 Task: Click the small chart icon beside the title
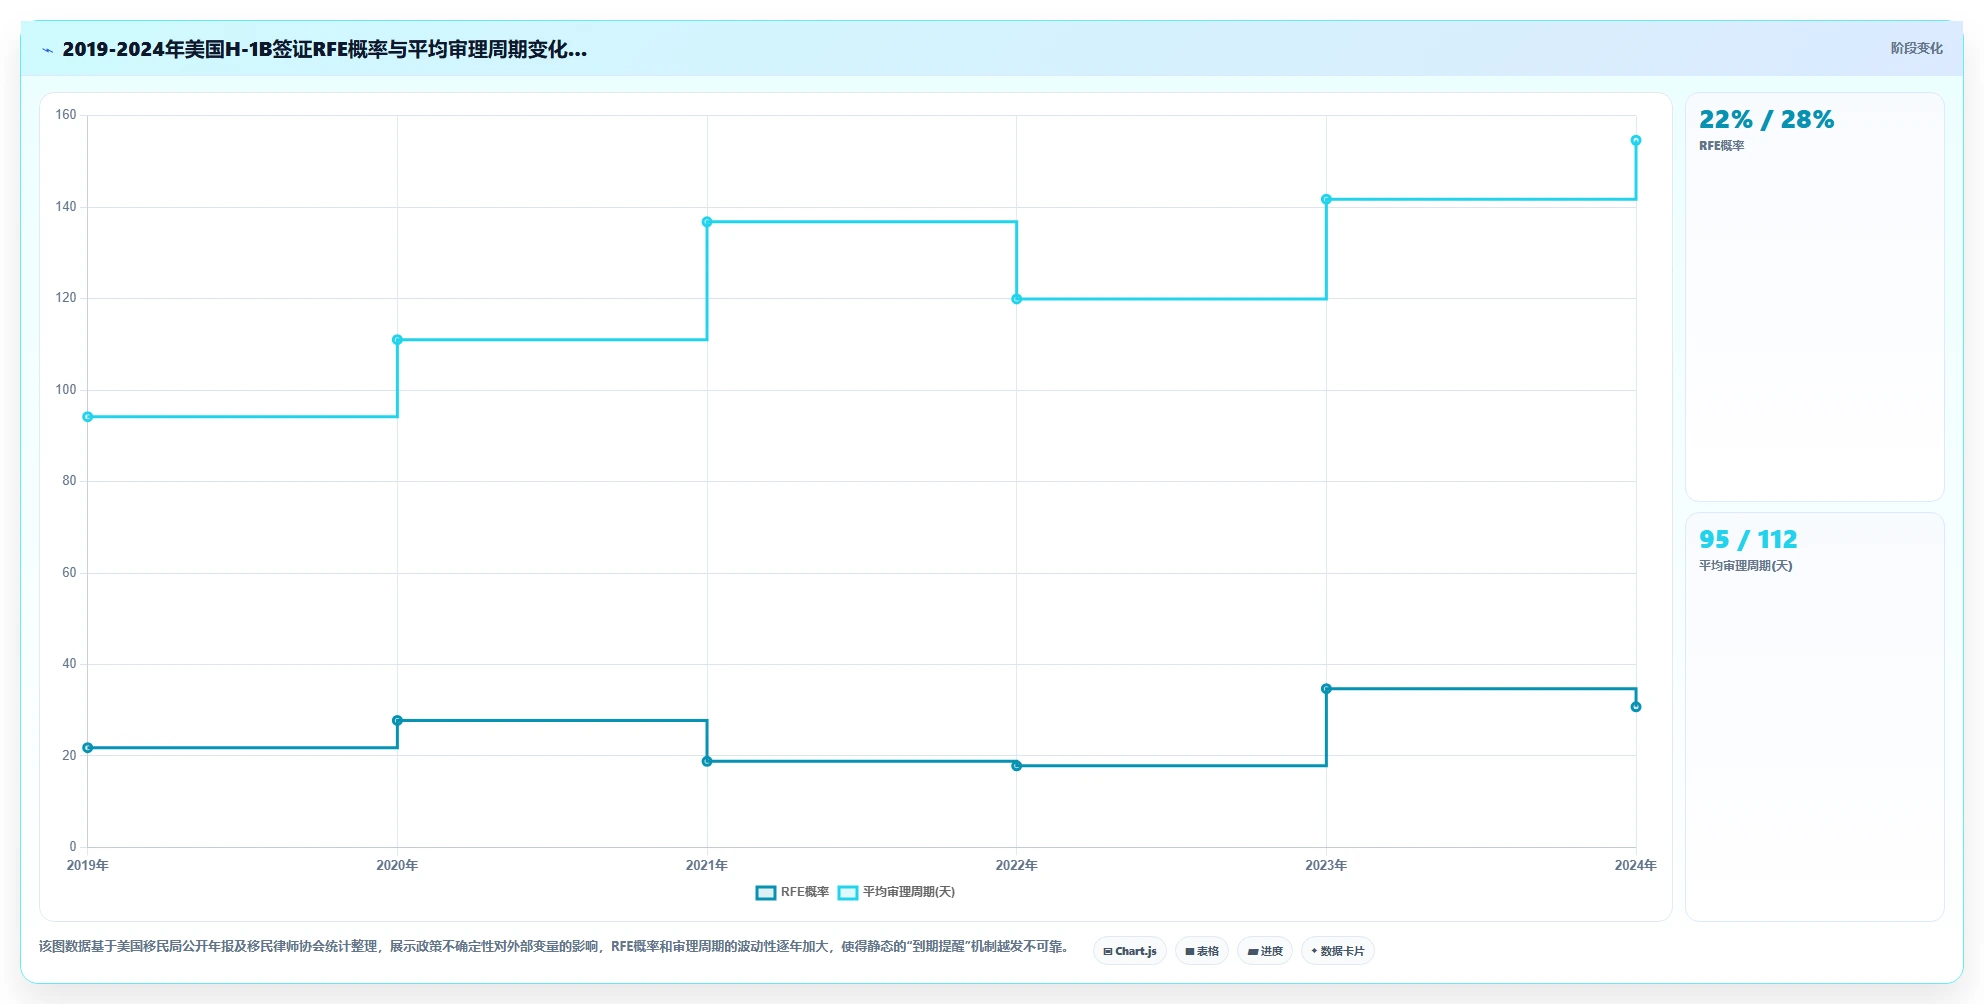point(47,50)
